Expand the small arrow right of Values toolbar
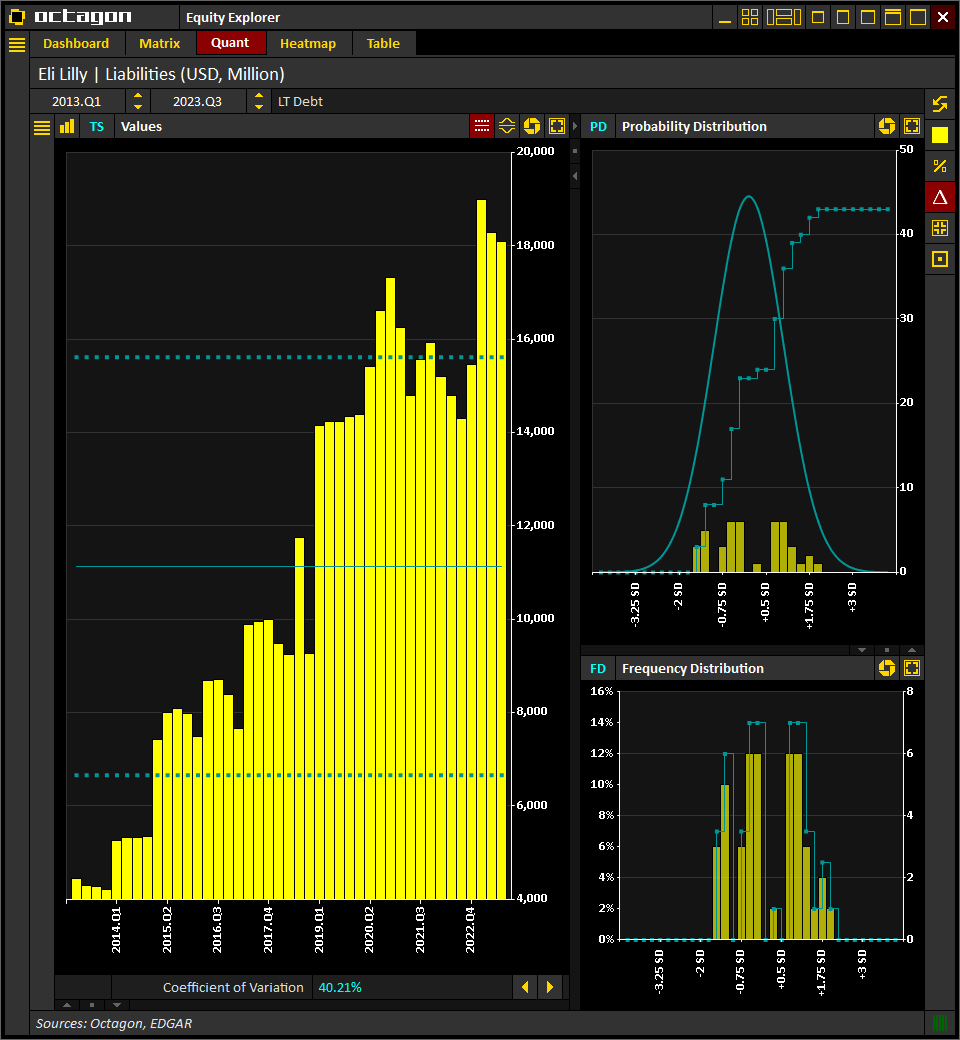Image resolution: width=960 pixels, height=1040 pixels. [x=575, y=126]
